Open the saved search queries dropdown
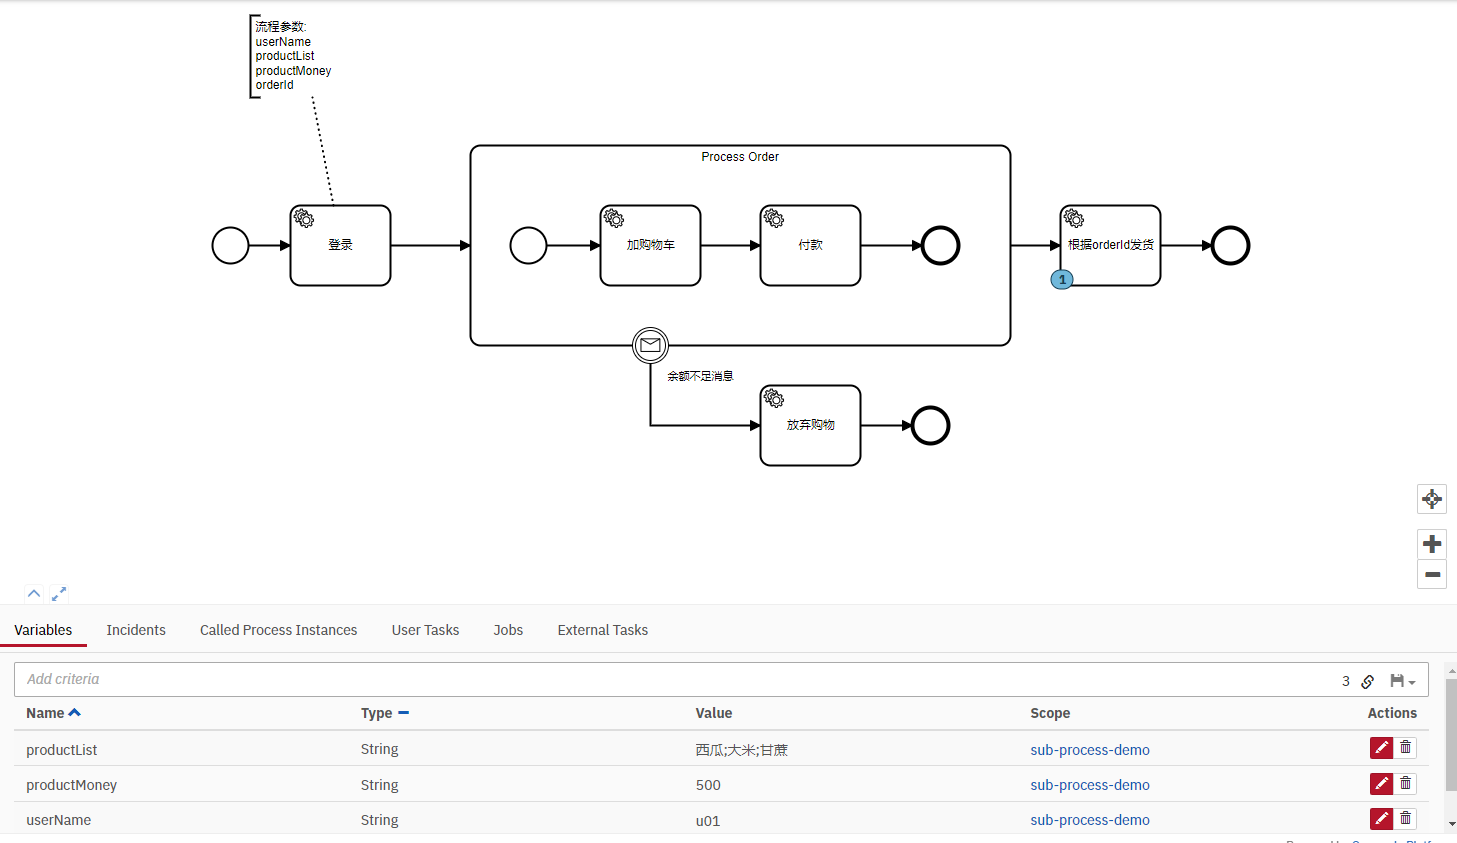This screenshot has height=843, width=1457. point(1403,681)
